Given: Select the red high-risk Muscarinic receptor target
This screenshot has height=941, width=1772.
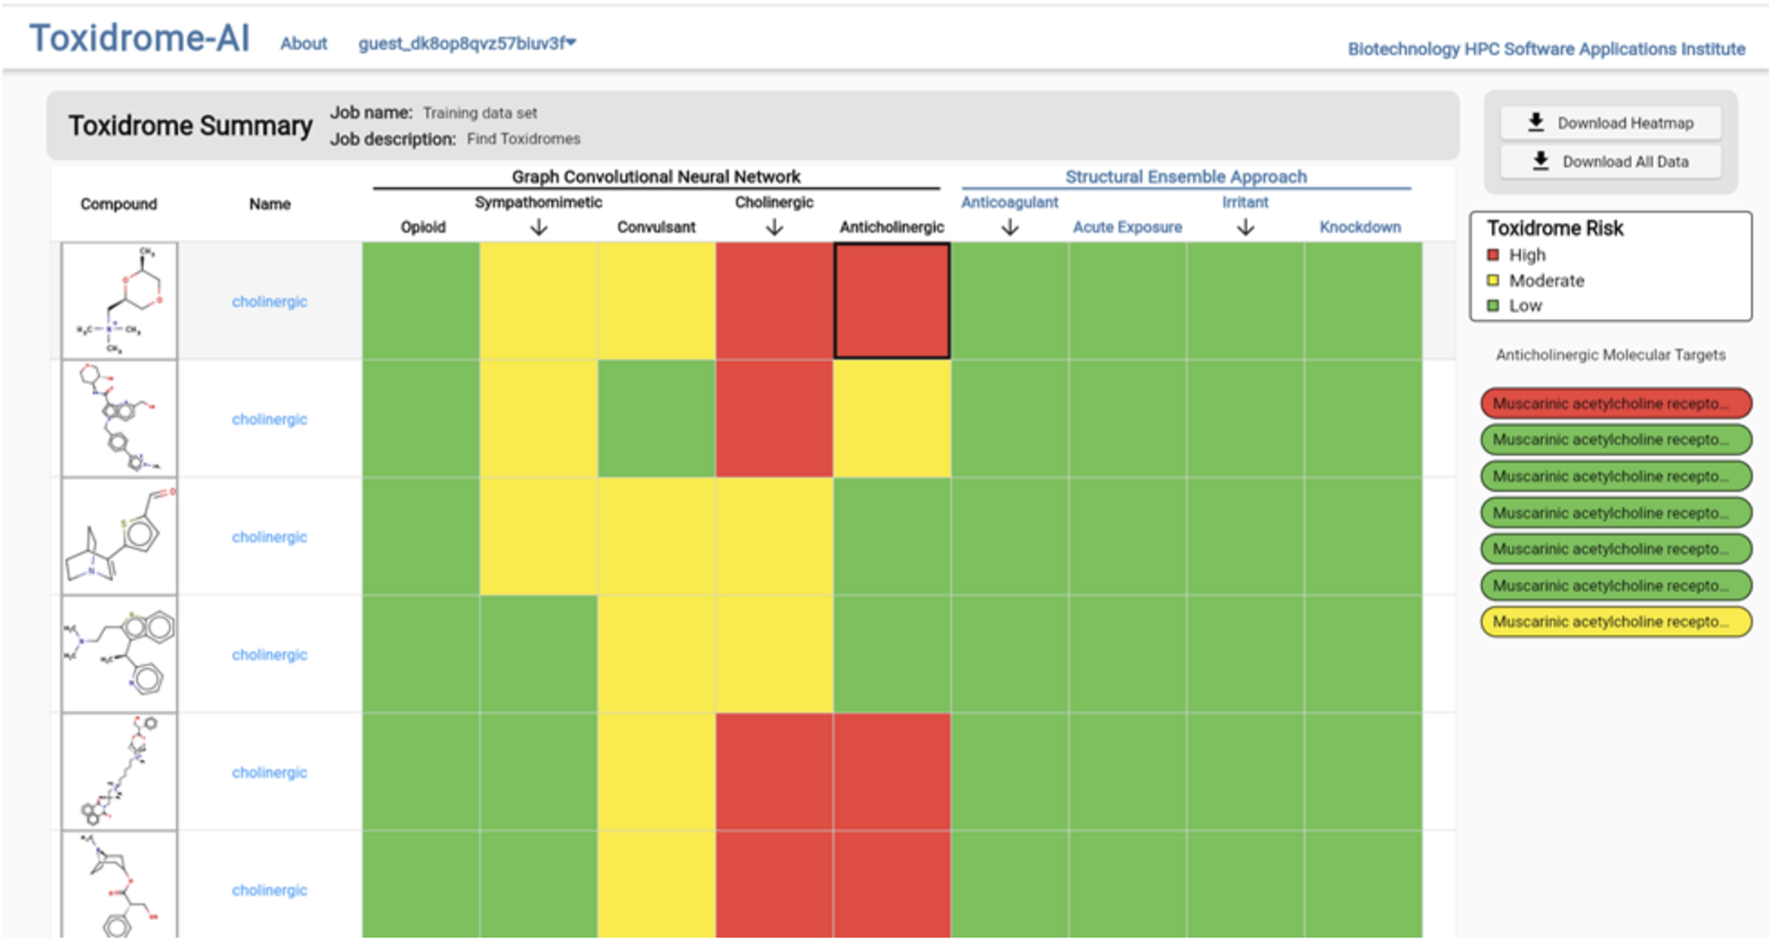Looking at the screenshot, I should coord(1615,403).
